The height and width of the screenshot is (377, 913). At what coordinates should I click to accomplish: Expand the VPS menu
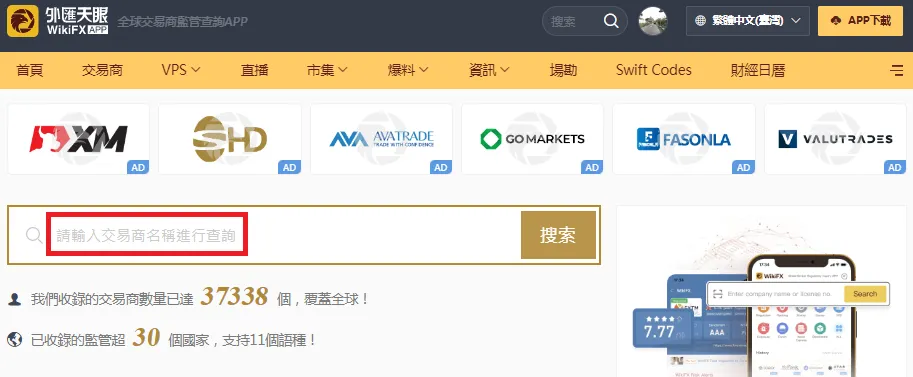(181, 70)
